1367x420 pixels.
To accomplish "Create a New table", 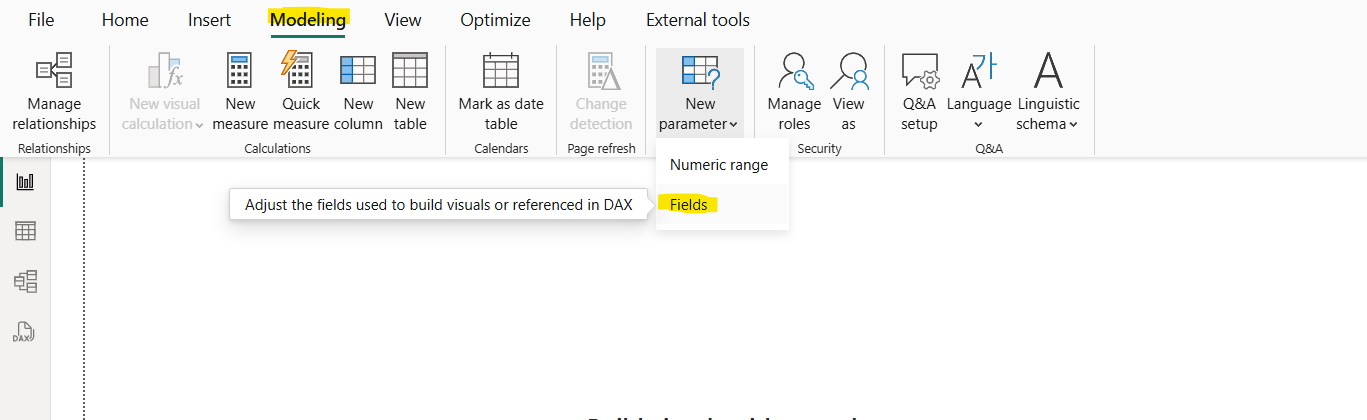I will (410, 93).
